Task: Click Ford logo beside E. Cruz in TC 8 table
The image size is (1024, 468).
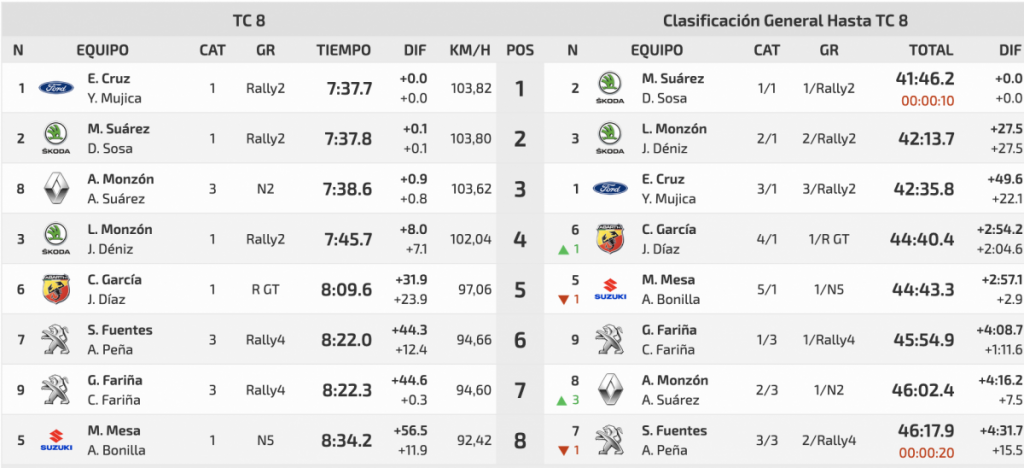Action: (x=56, y=88)
